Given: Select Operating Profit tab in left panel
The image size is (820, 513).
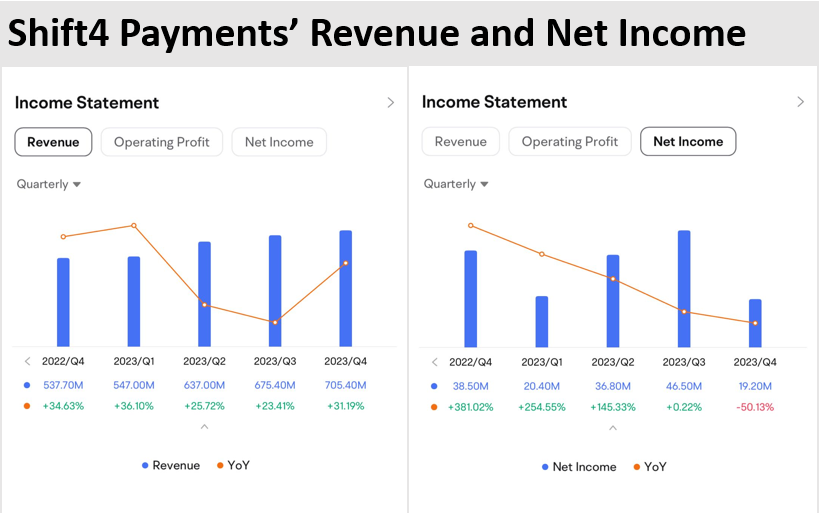Looking at the screenshot, I should [162, 142].
